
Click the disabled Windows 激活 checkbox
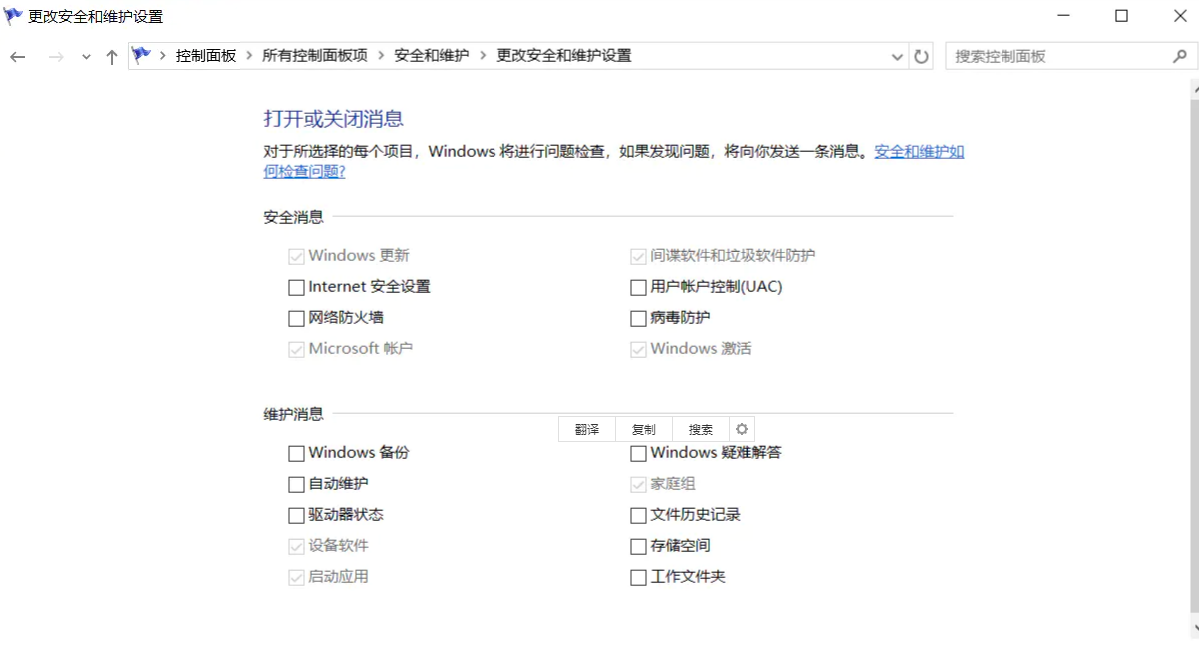point(638,349)
